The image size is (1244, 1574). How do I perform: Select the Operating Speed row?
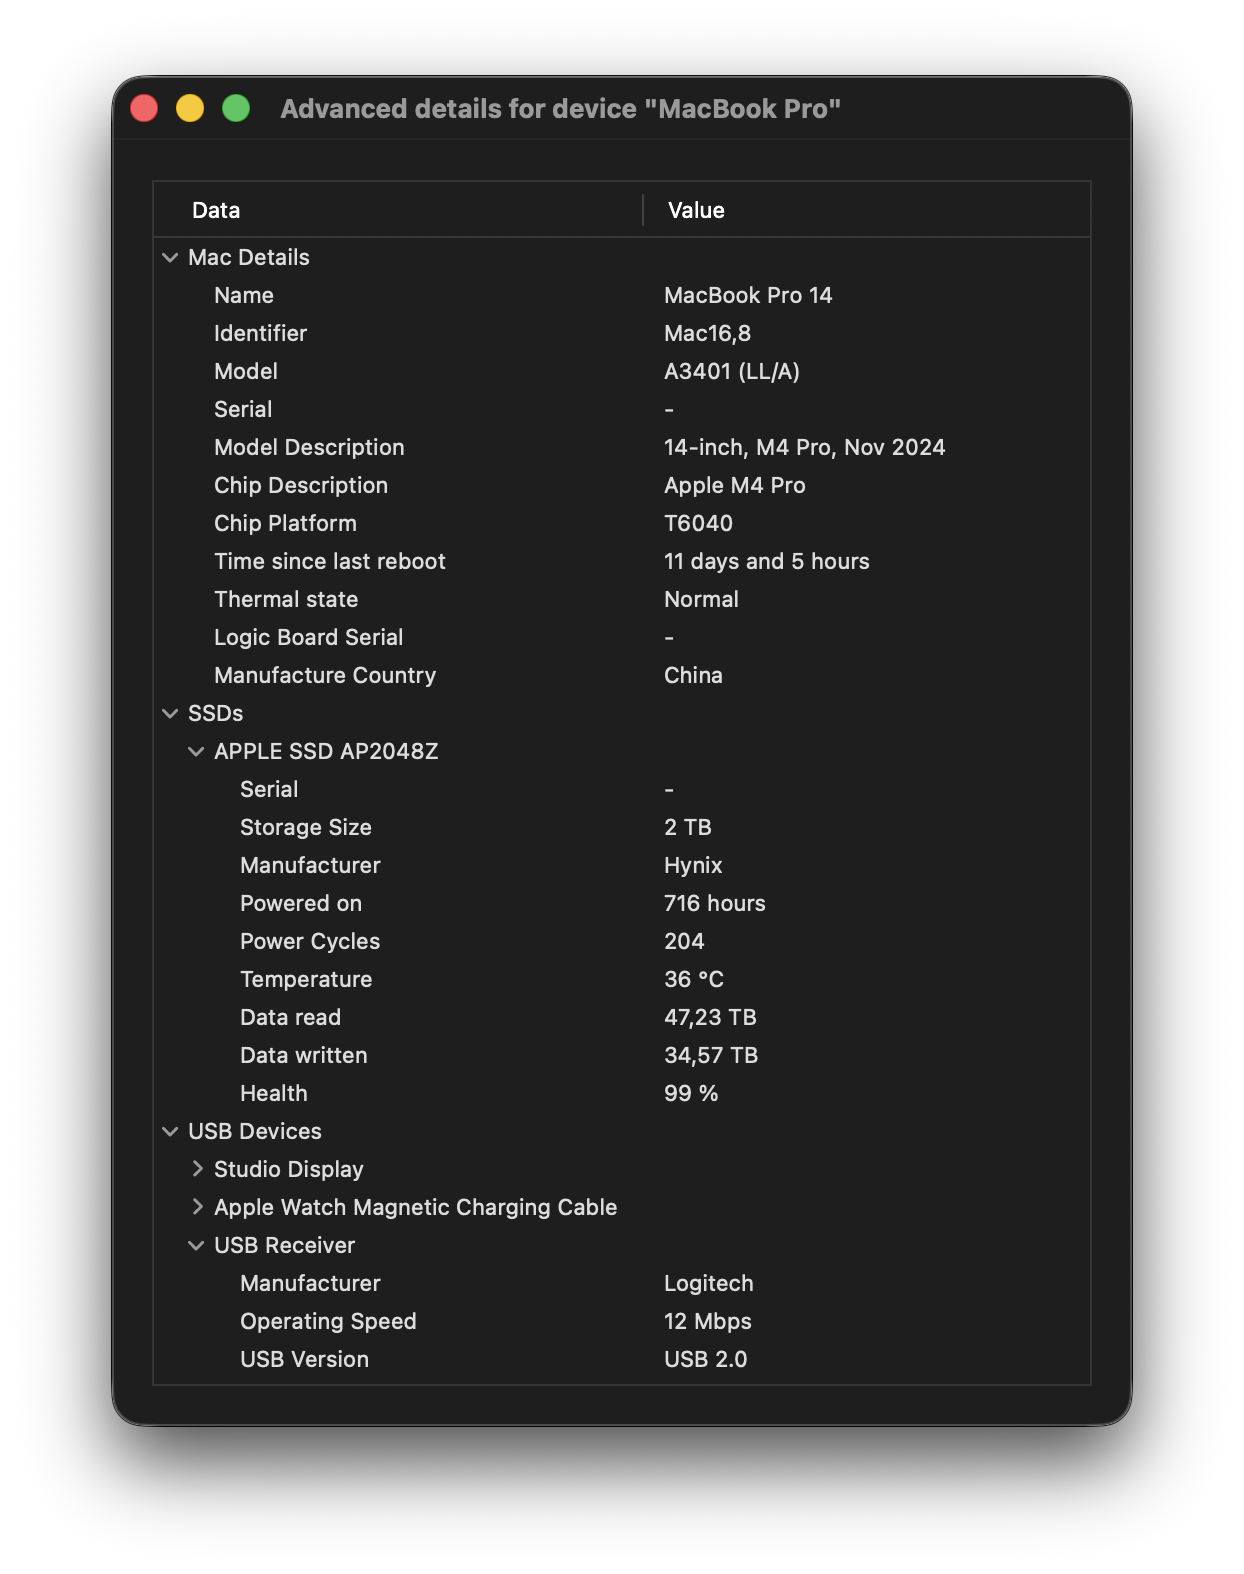328,1322
